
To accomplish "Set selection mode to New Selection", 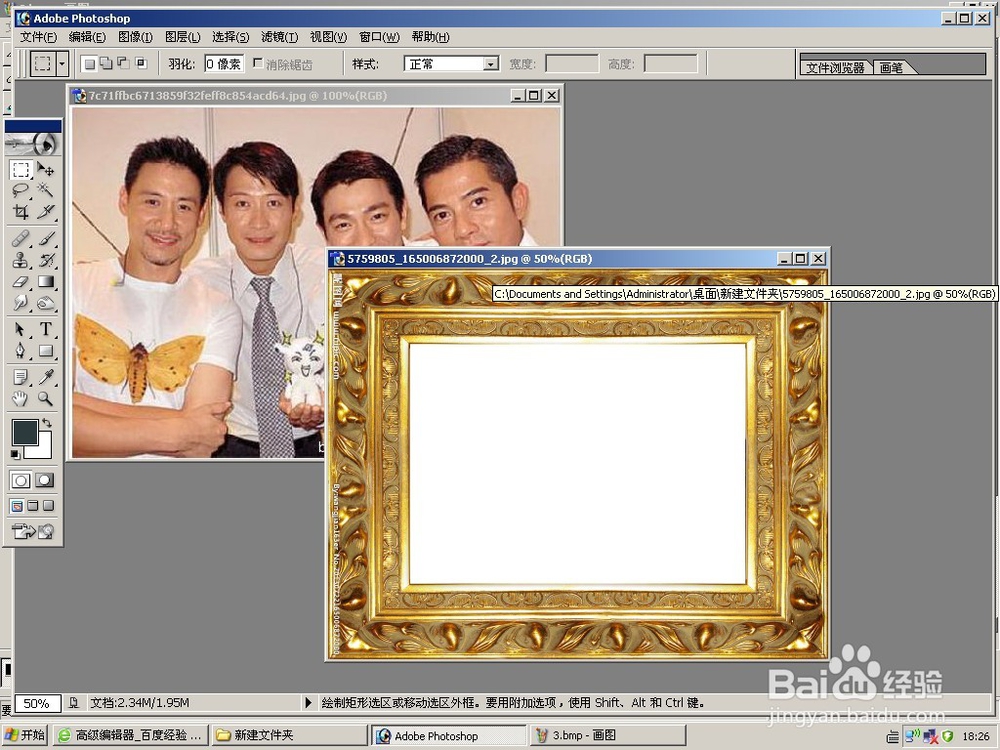I will (x=90, y=64).
